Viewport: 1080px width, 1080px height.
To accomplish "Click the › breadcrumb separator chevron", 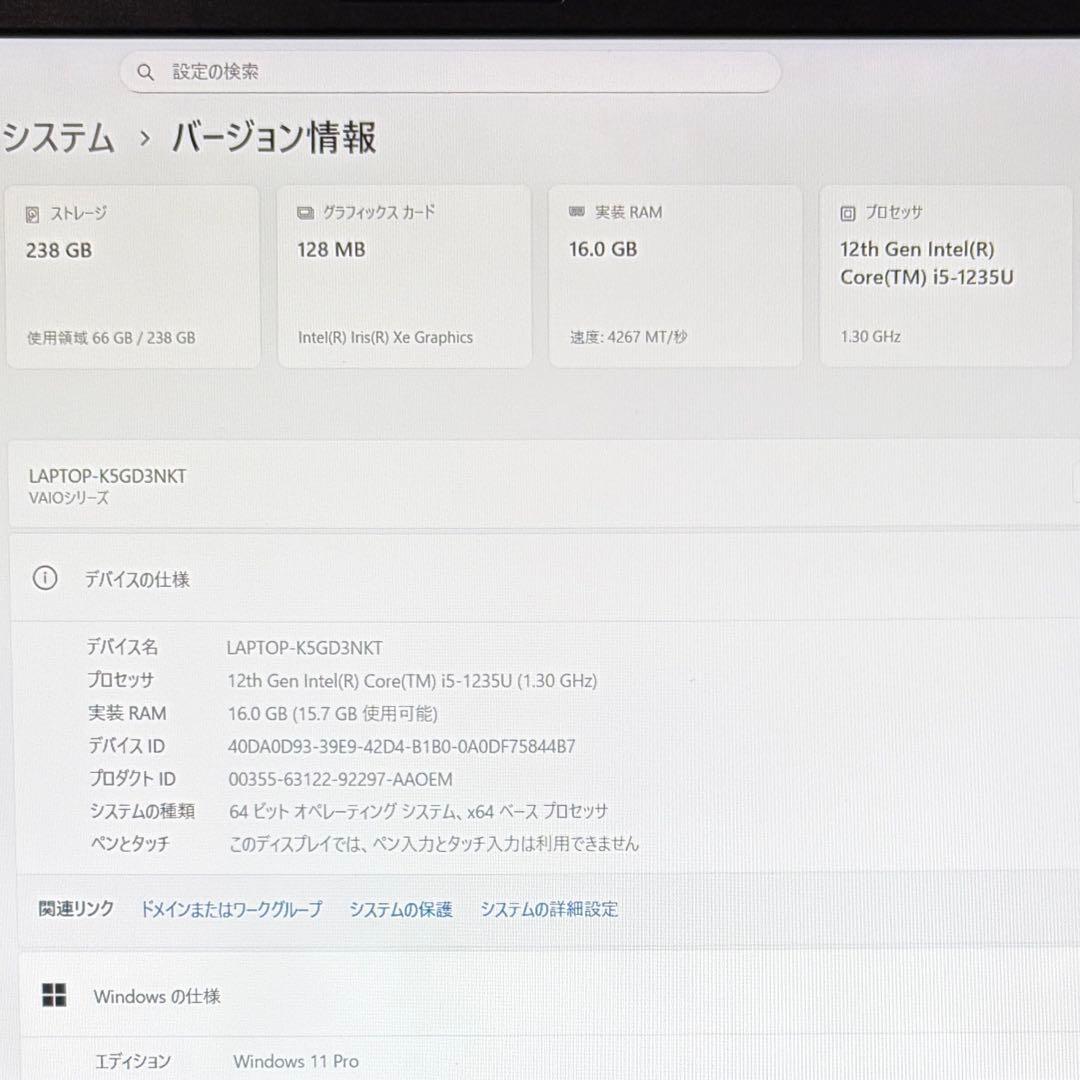I will click(145, 138).
